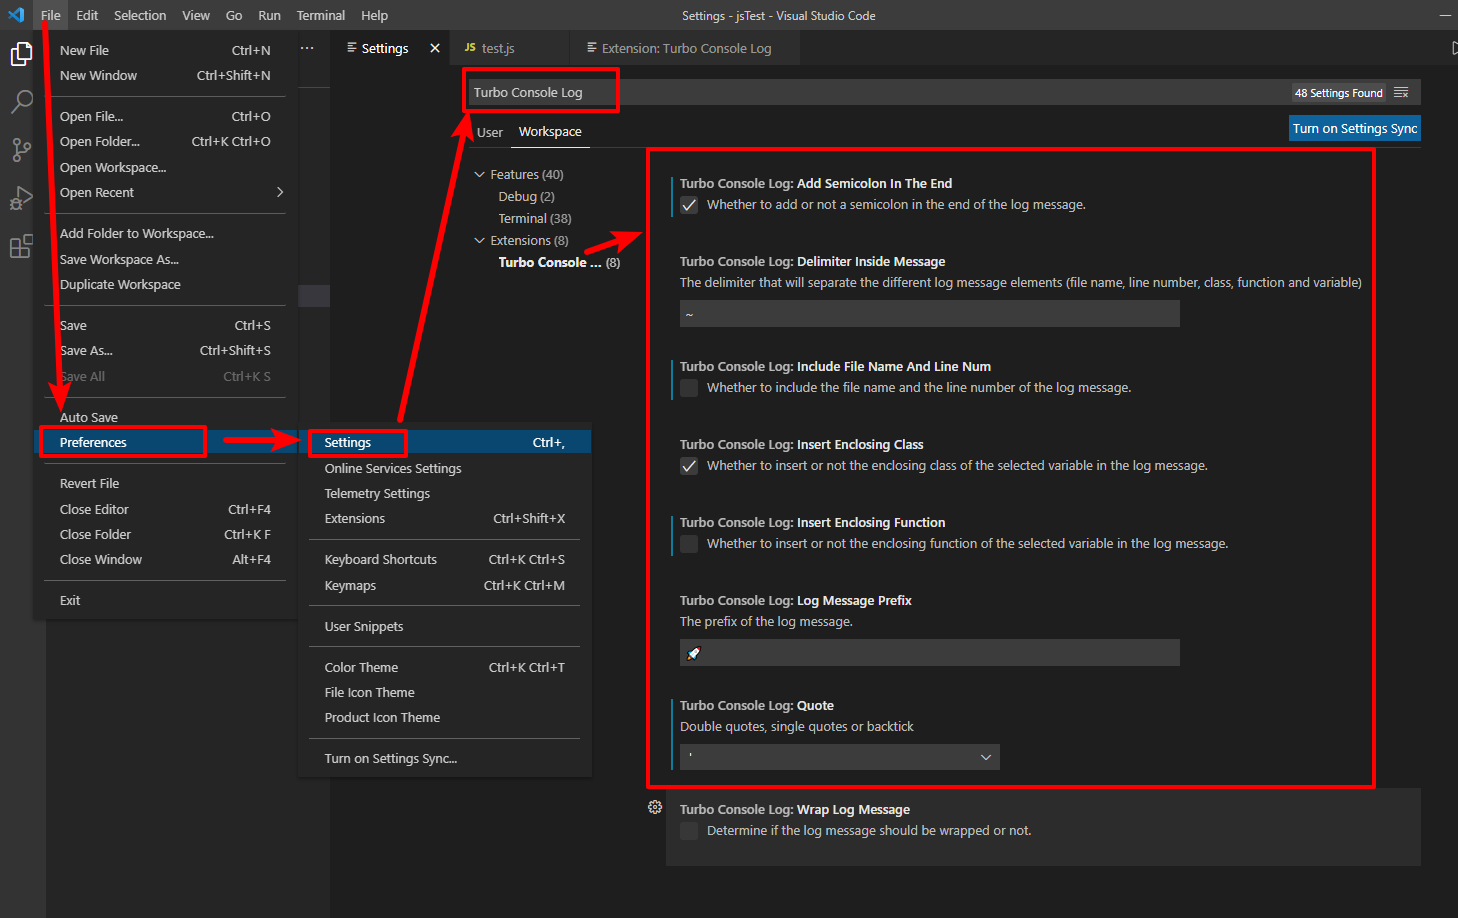
Task: Collapse the Extensions tree section
Action: click(480, 240)
